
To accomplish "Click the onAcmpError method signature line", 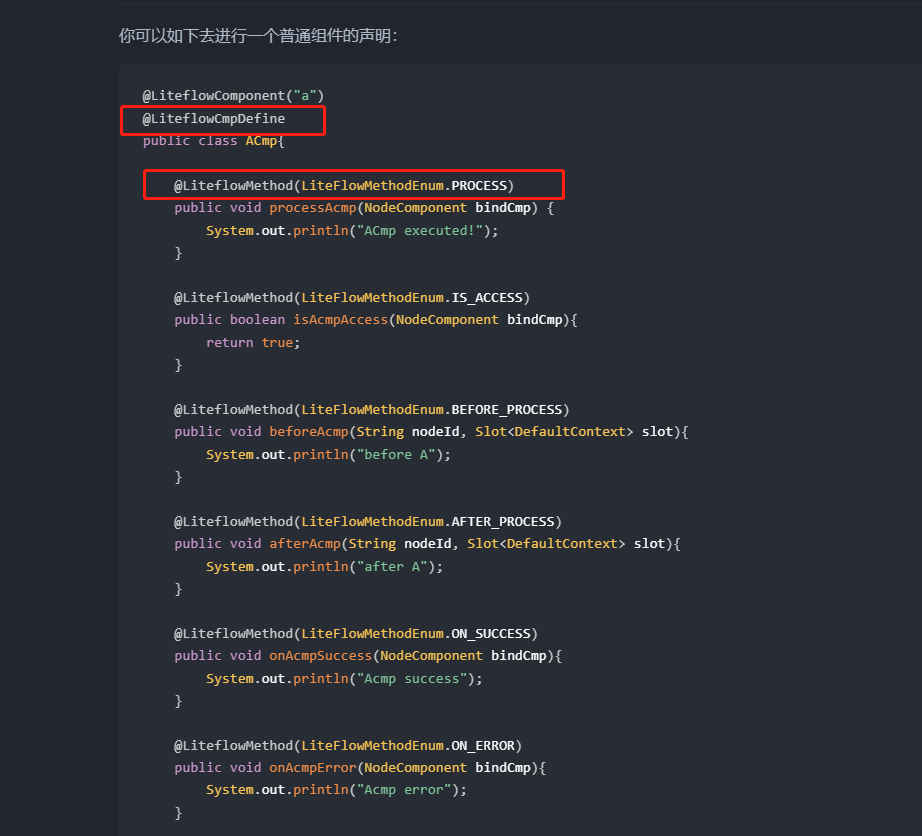I will tap(360, 768).
